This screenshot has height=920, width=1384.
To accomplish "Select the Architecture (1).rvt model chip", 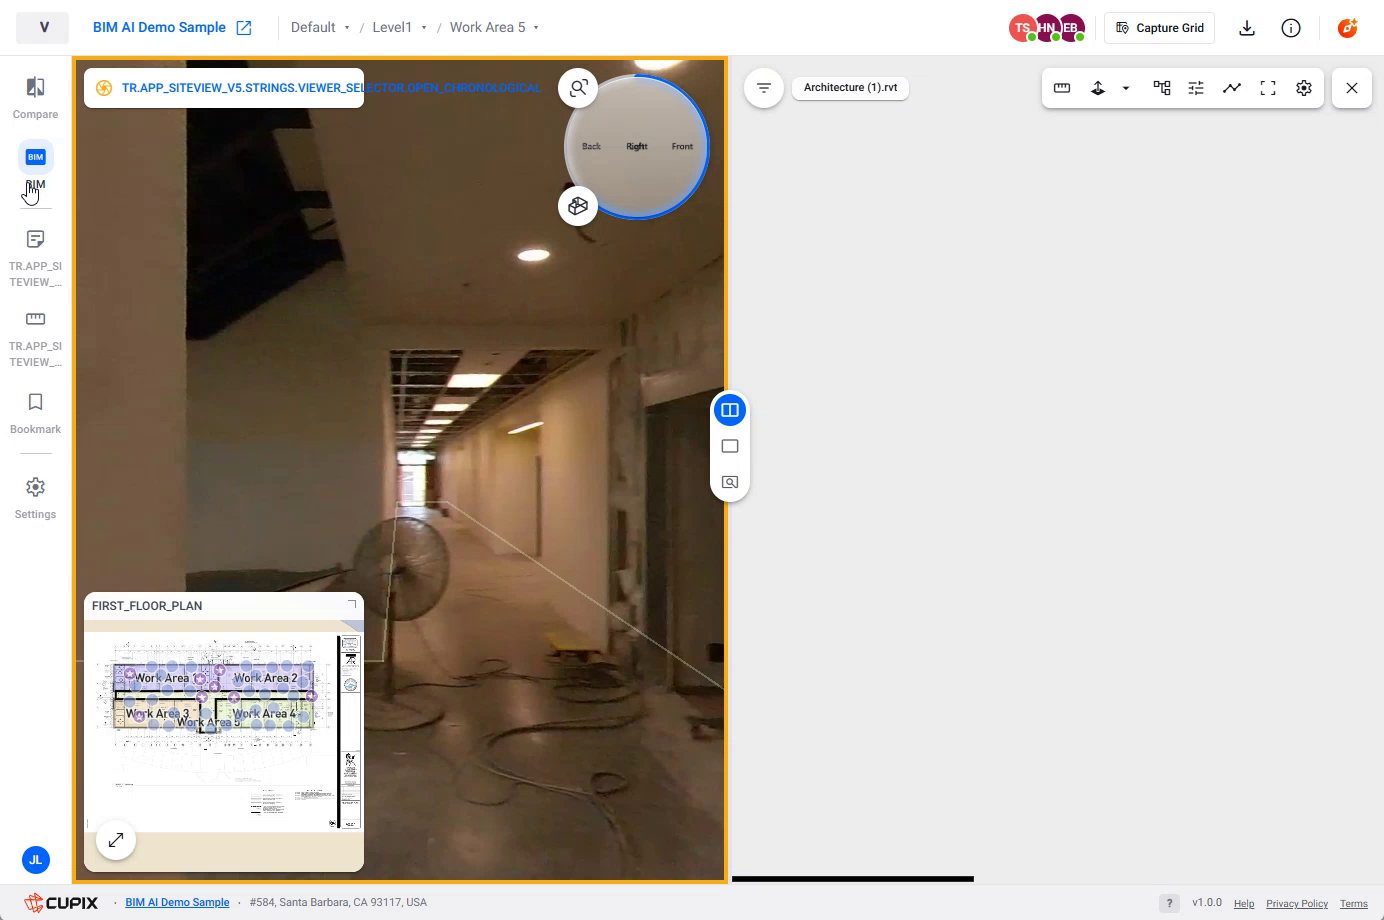I will click(850, 88).
